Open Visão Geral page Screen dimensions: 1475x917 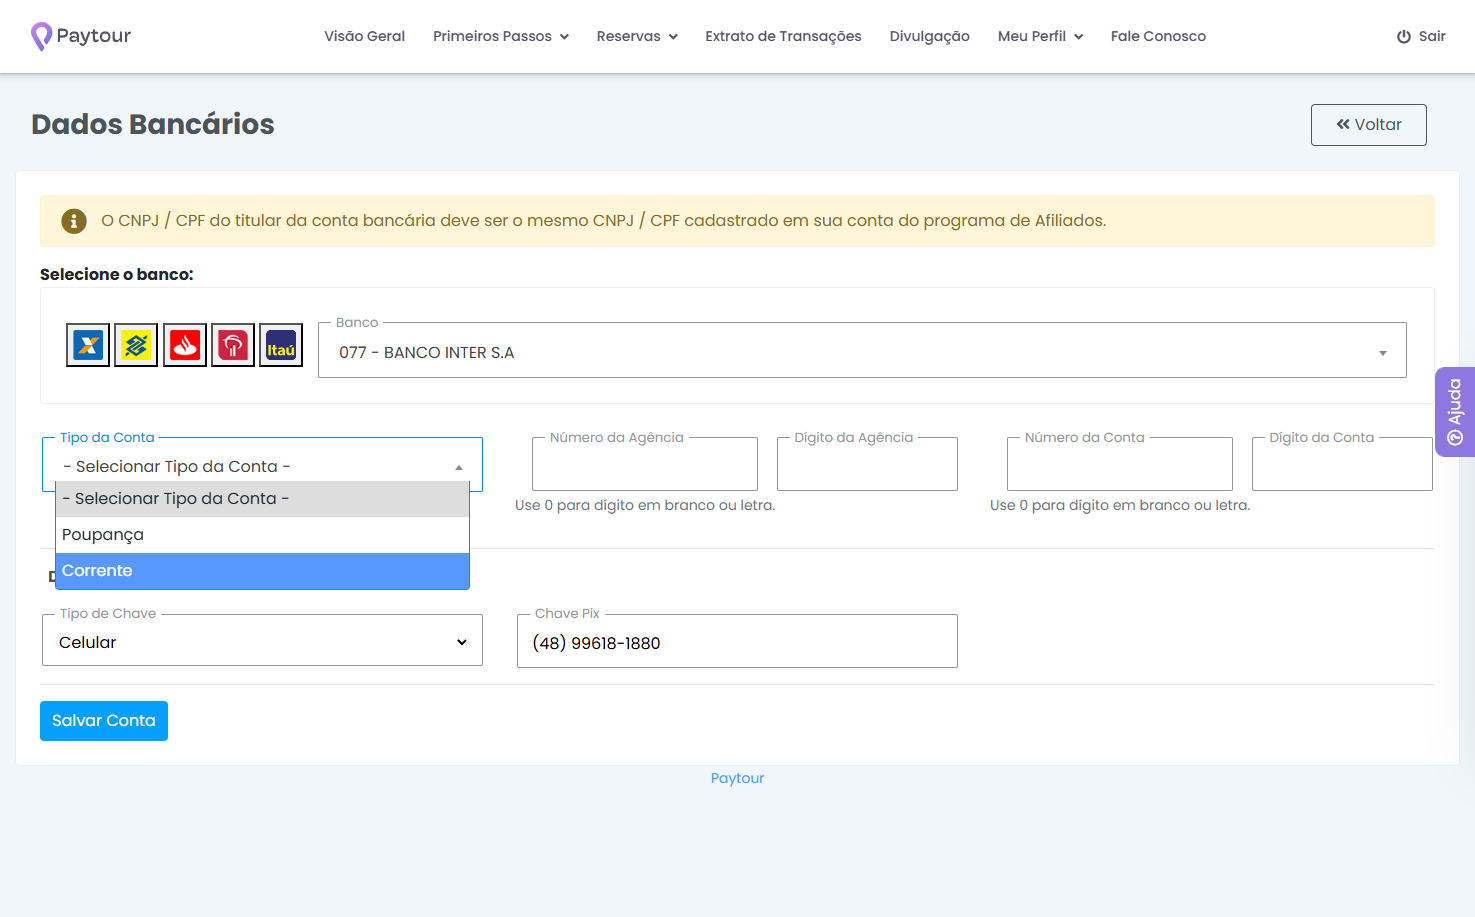point(364,36)
